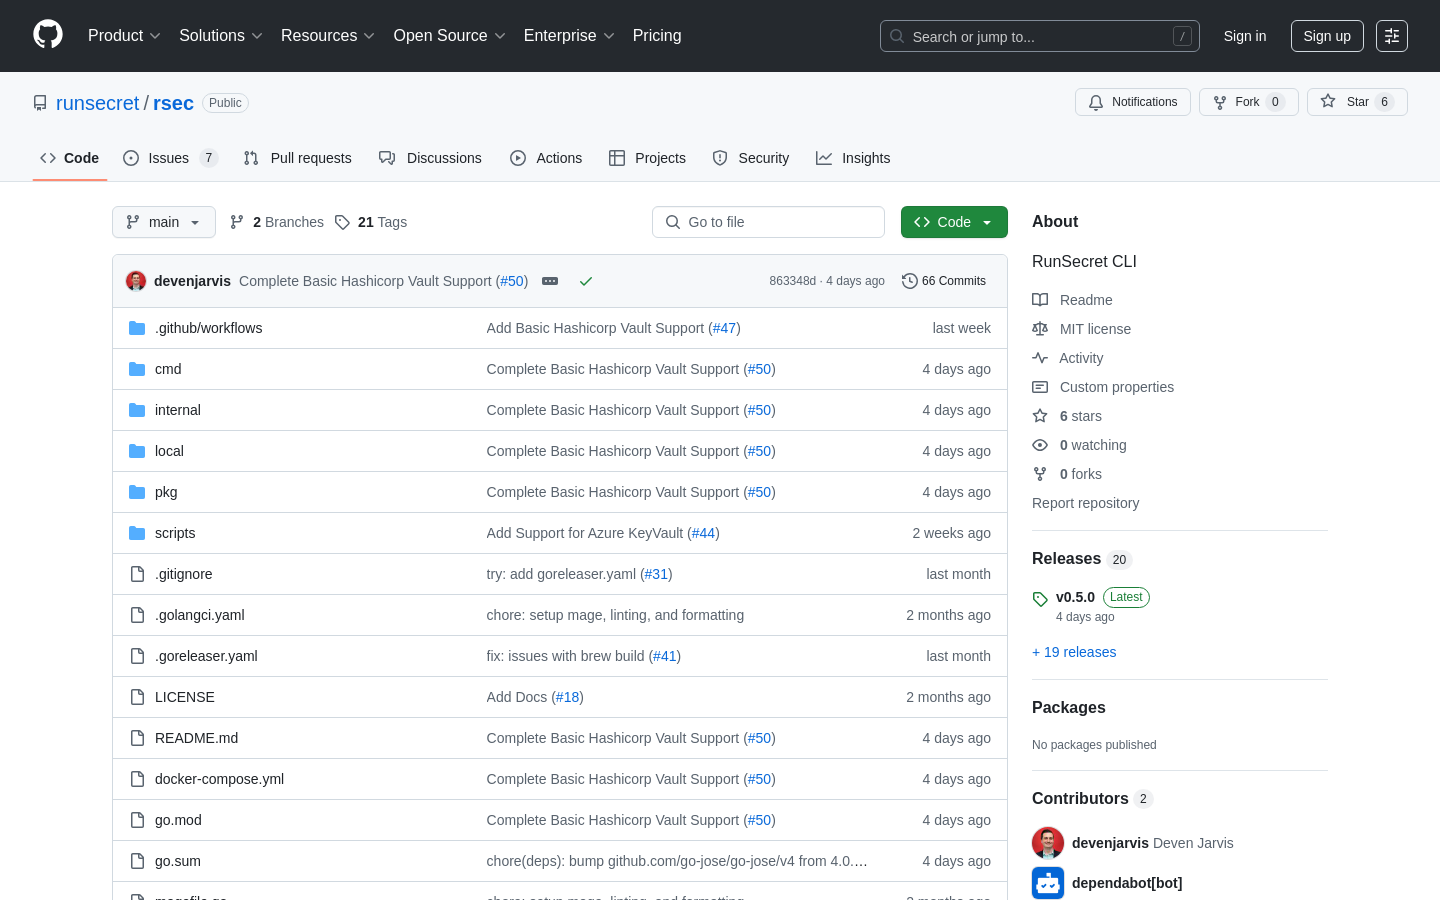This screenshot has height=900, width=1440.
Task: Expand the Enterprise menu
Action: tap(569, 36)
